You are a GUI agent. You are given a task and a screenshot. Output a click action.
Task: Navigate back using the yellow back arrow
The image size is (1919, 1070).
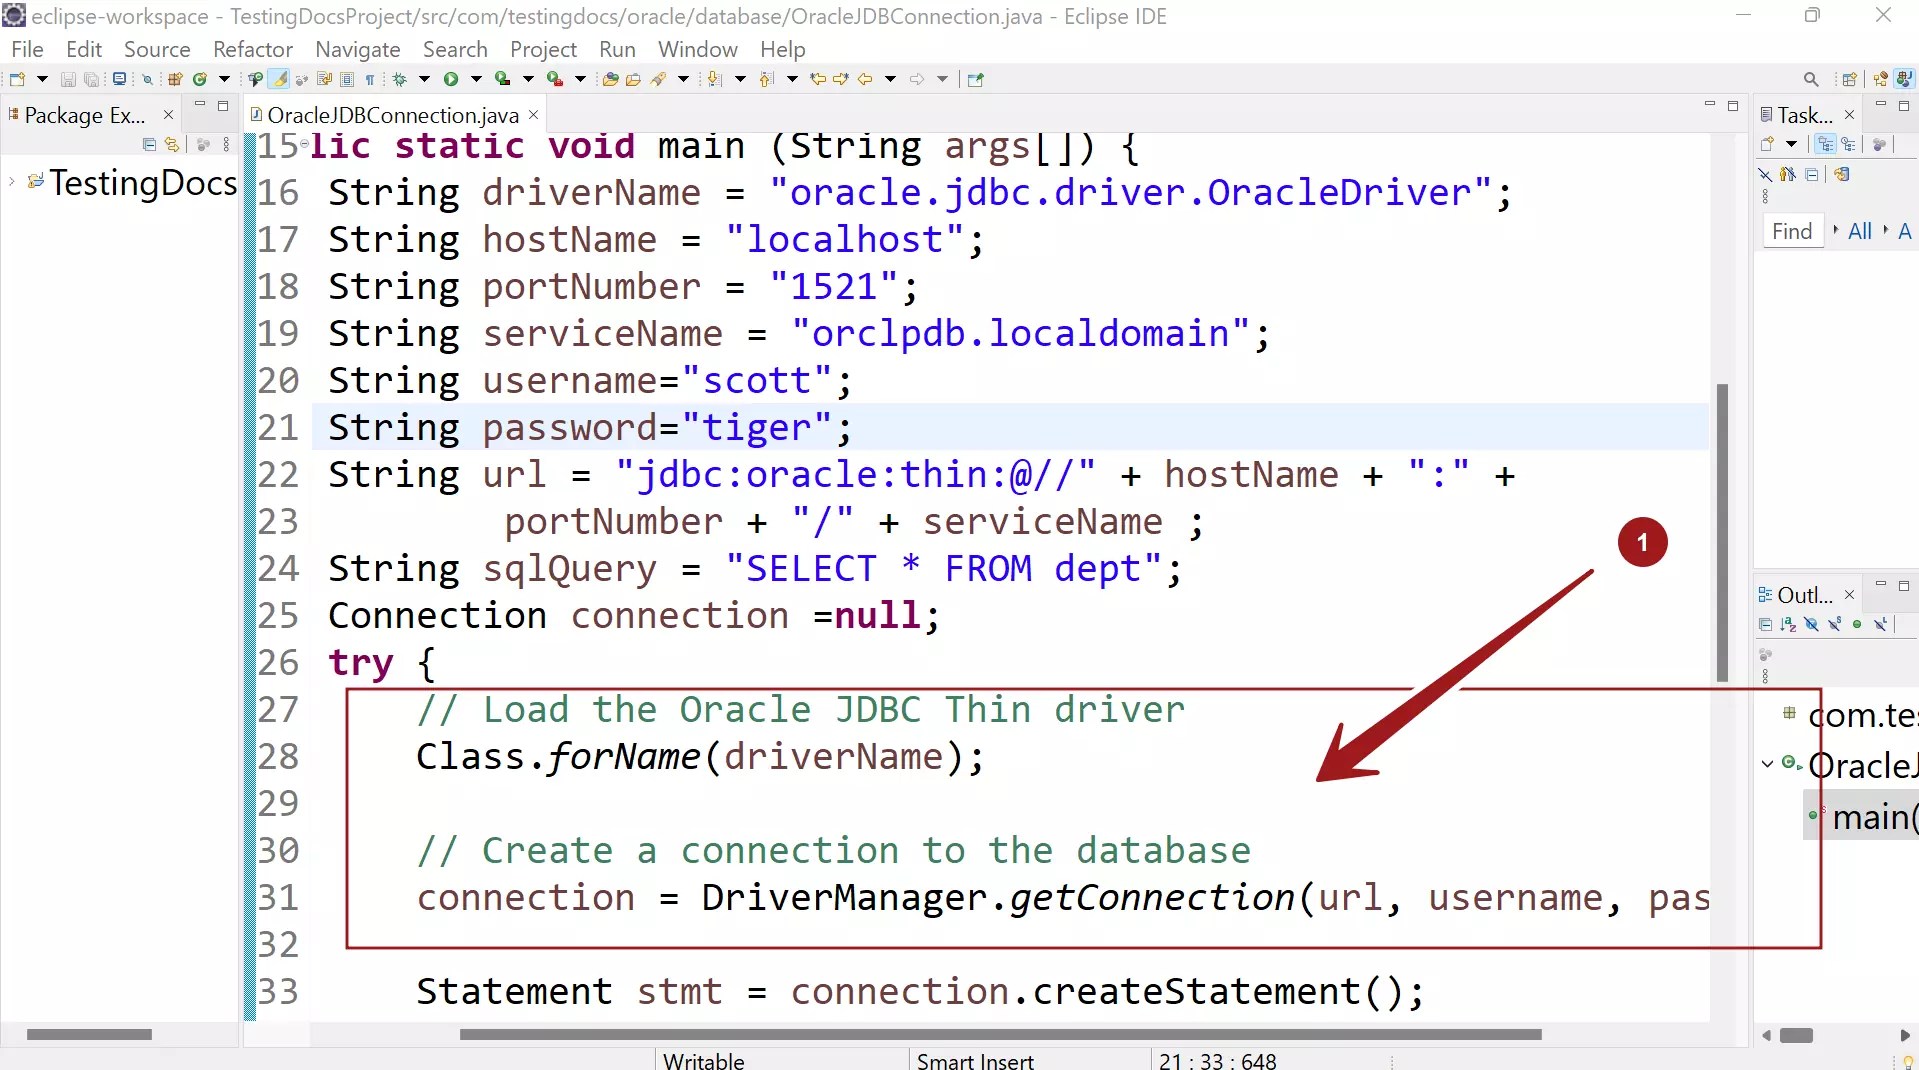pyautogui.click(x=864, y=78)
